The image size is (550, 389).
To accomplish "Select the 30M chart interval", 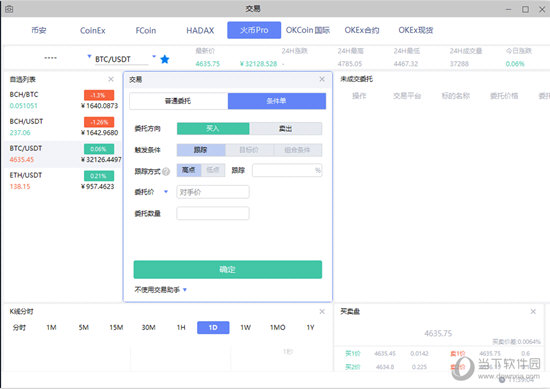I will pos(148,328).
